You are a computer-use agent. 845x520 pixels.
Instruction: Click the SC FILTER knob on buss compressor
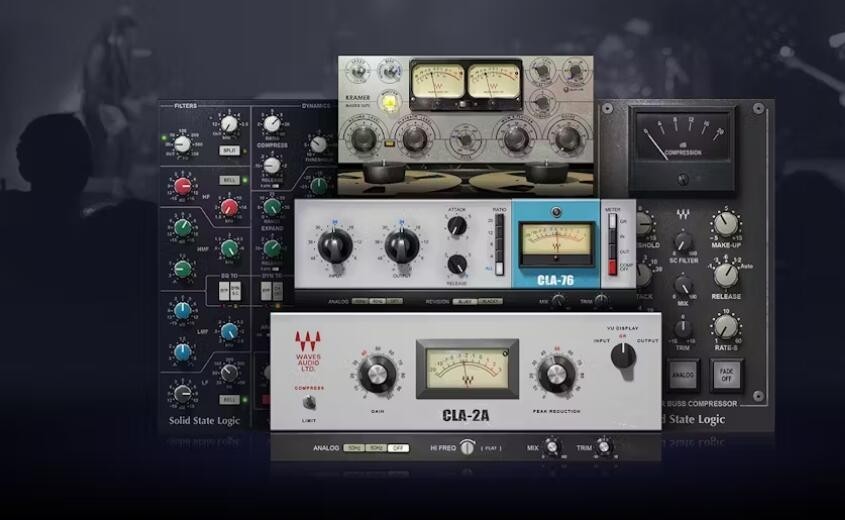pos(683,242)
